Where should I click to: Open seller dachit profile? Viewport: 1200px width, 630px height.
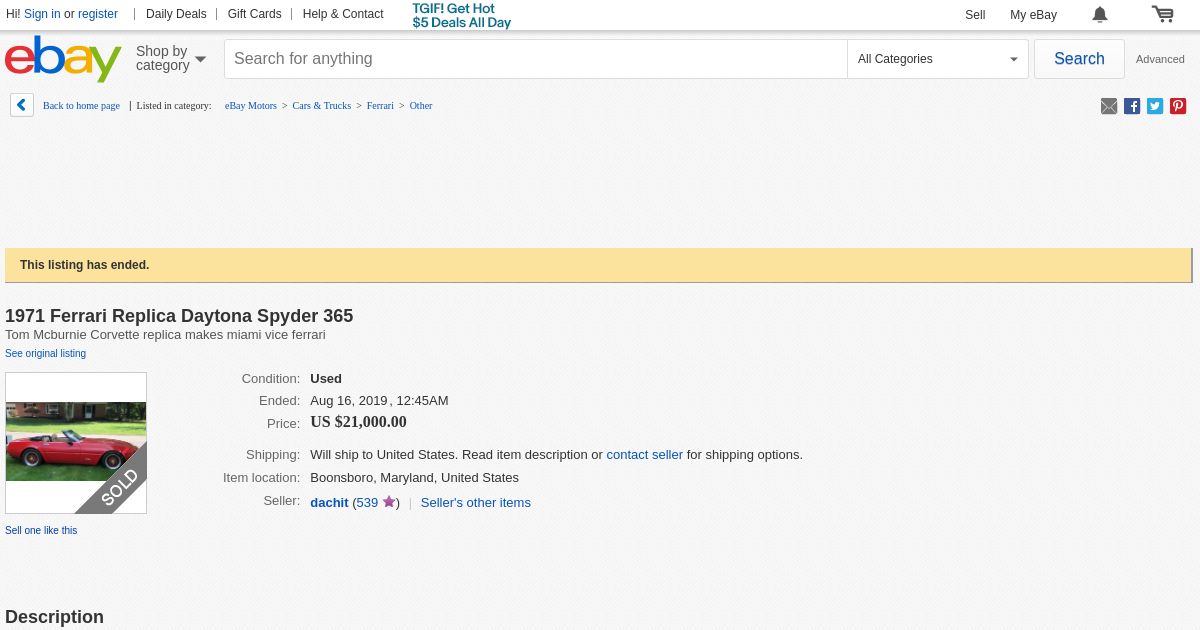(x=329, y=503)
